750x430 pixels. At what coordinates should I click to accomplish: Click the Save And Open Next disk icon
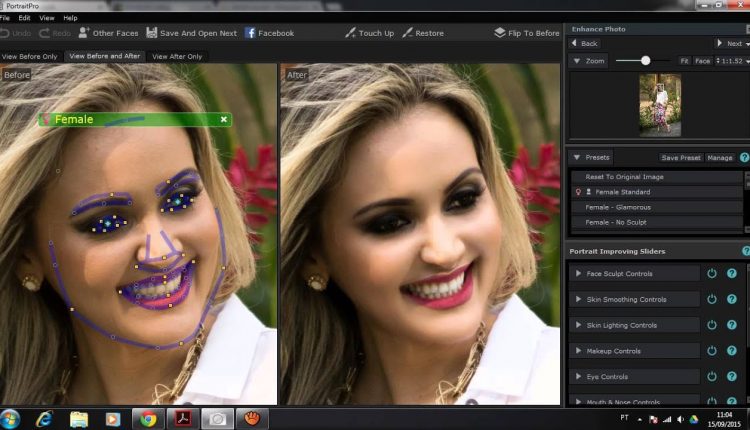(x=152, y=33)
